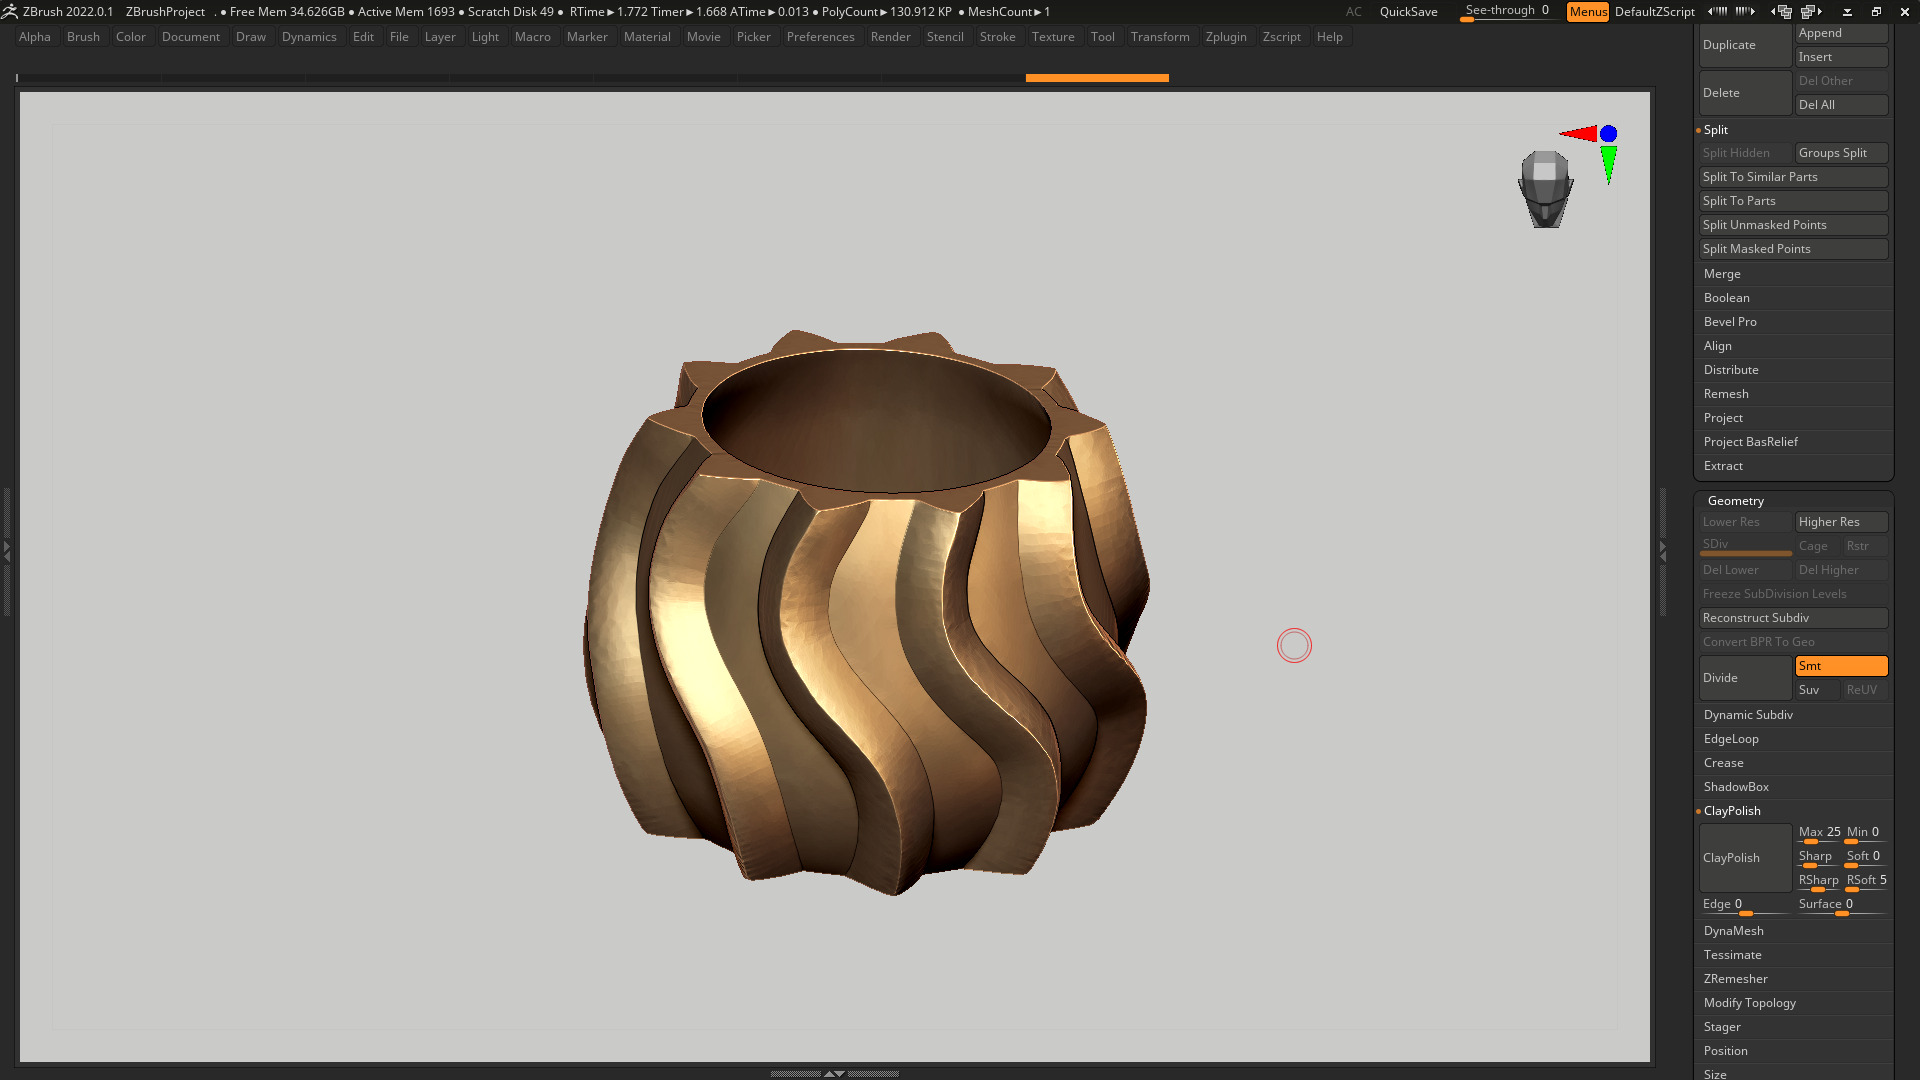Expand the ZRemesher section
The image size is (1920, 1080).
point(1736,979)
